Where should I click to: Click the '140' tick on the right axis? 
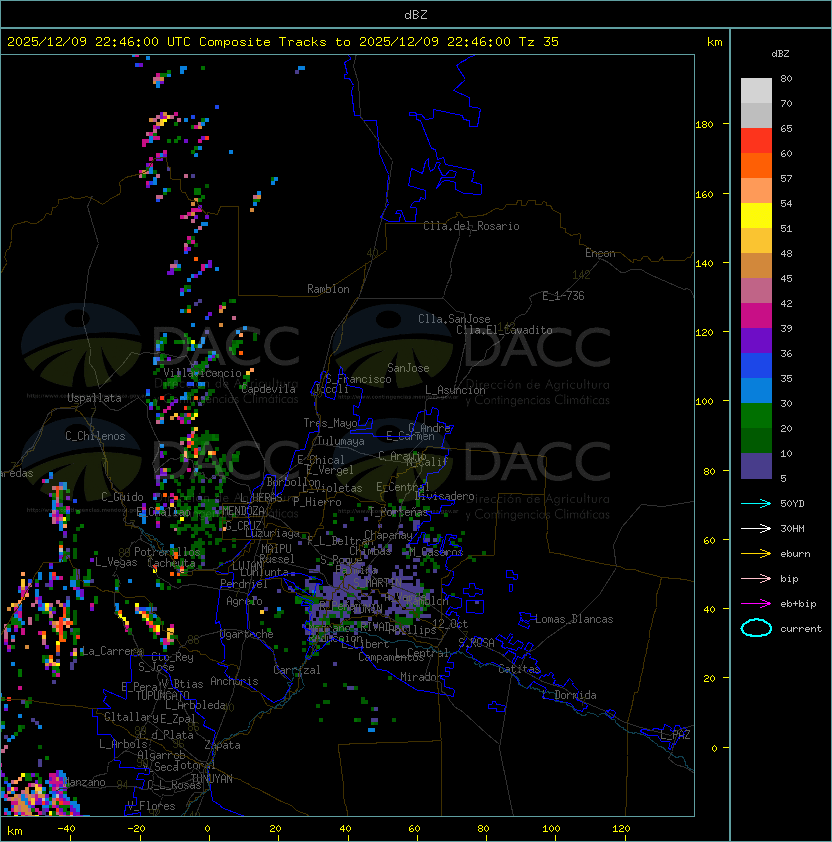pos(704,264)
